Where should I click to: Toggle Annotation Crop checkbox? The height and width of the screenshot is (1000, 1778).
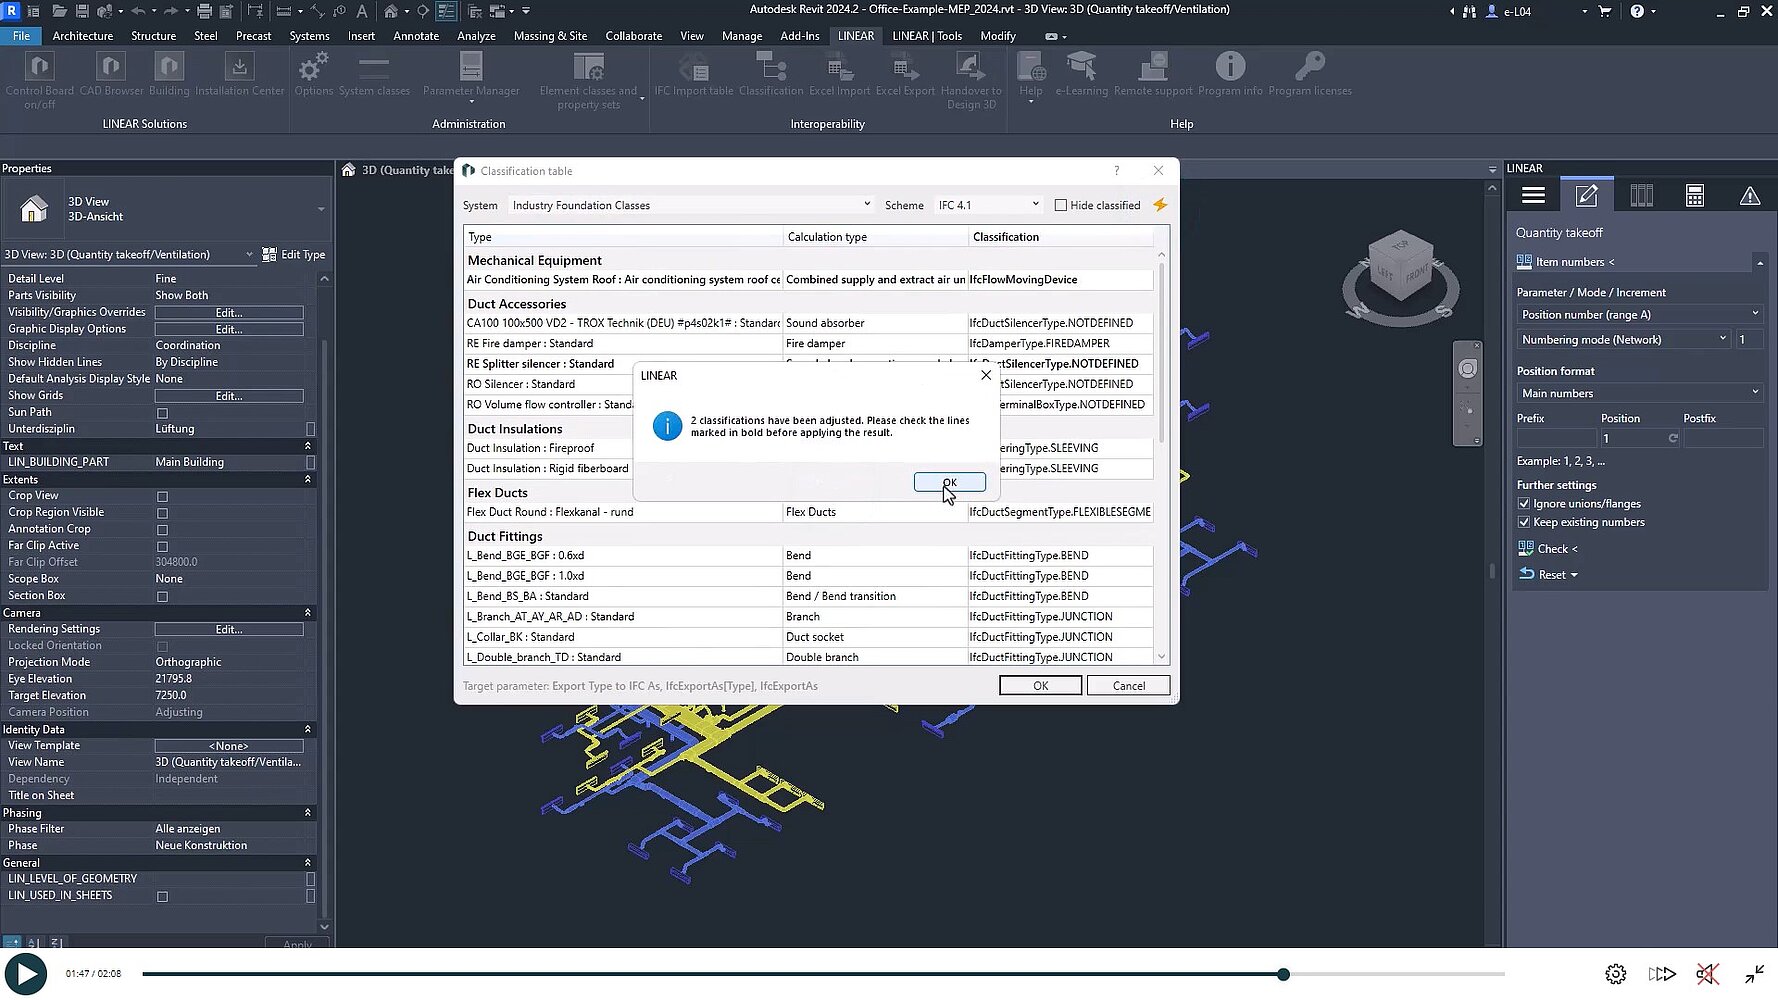(162, 530)
